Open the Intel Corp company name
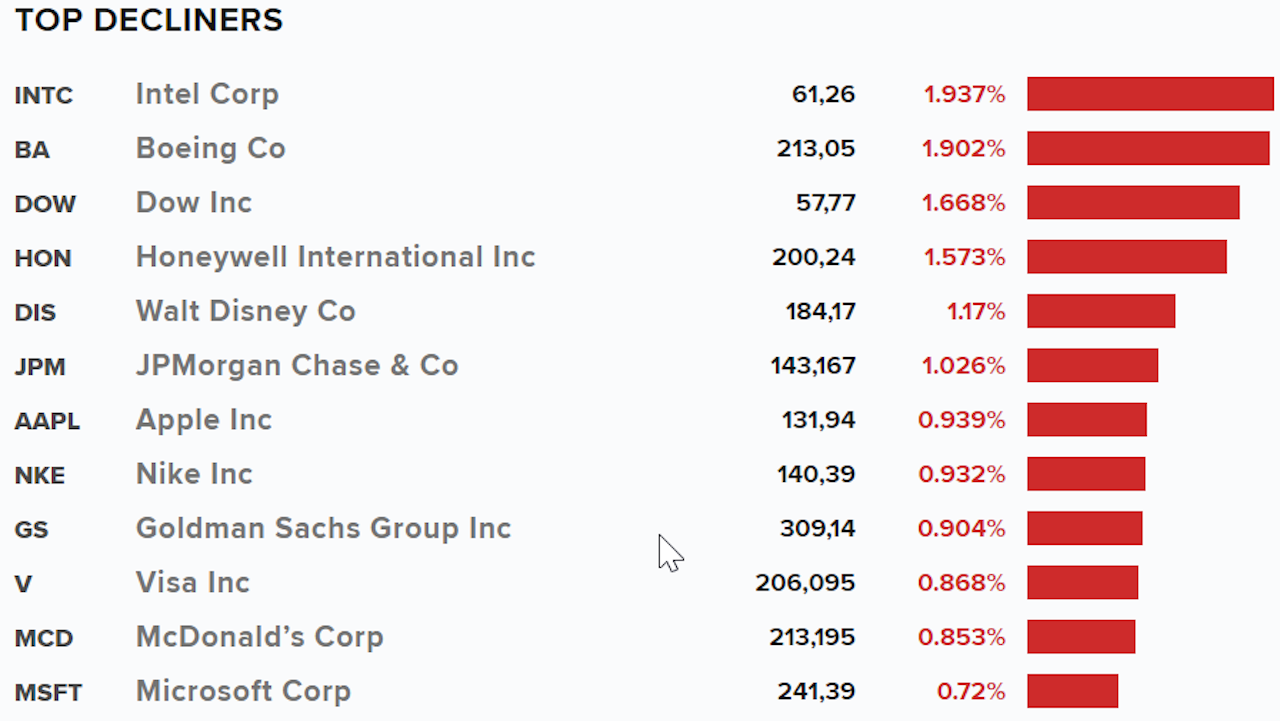1280x721 pixels. pyautogui.click(x=207, y=94)
